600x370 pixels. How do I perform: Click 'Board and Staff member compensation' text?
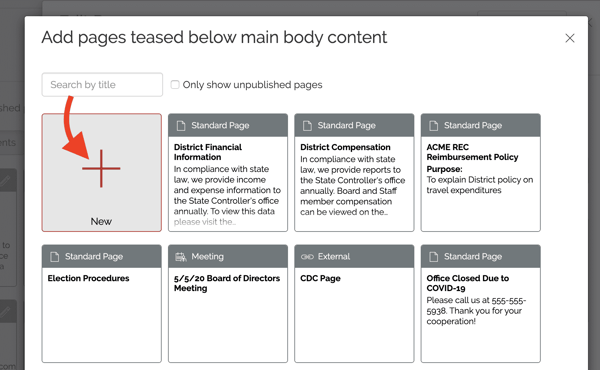click(348, 196)
